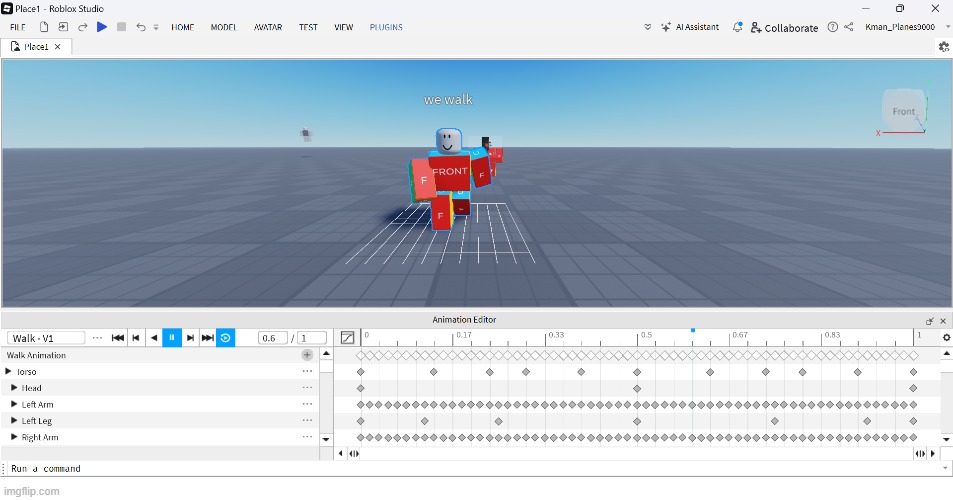Click track list scroll down arrow
Screen dimensions: 953x500
click(326, 439)
